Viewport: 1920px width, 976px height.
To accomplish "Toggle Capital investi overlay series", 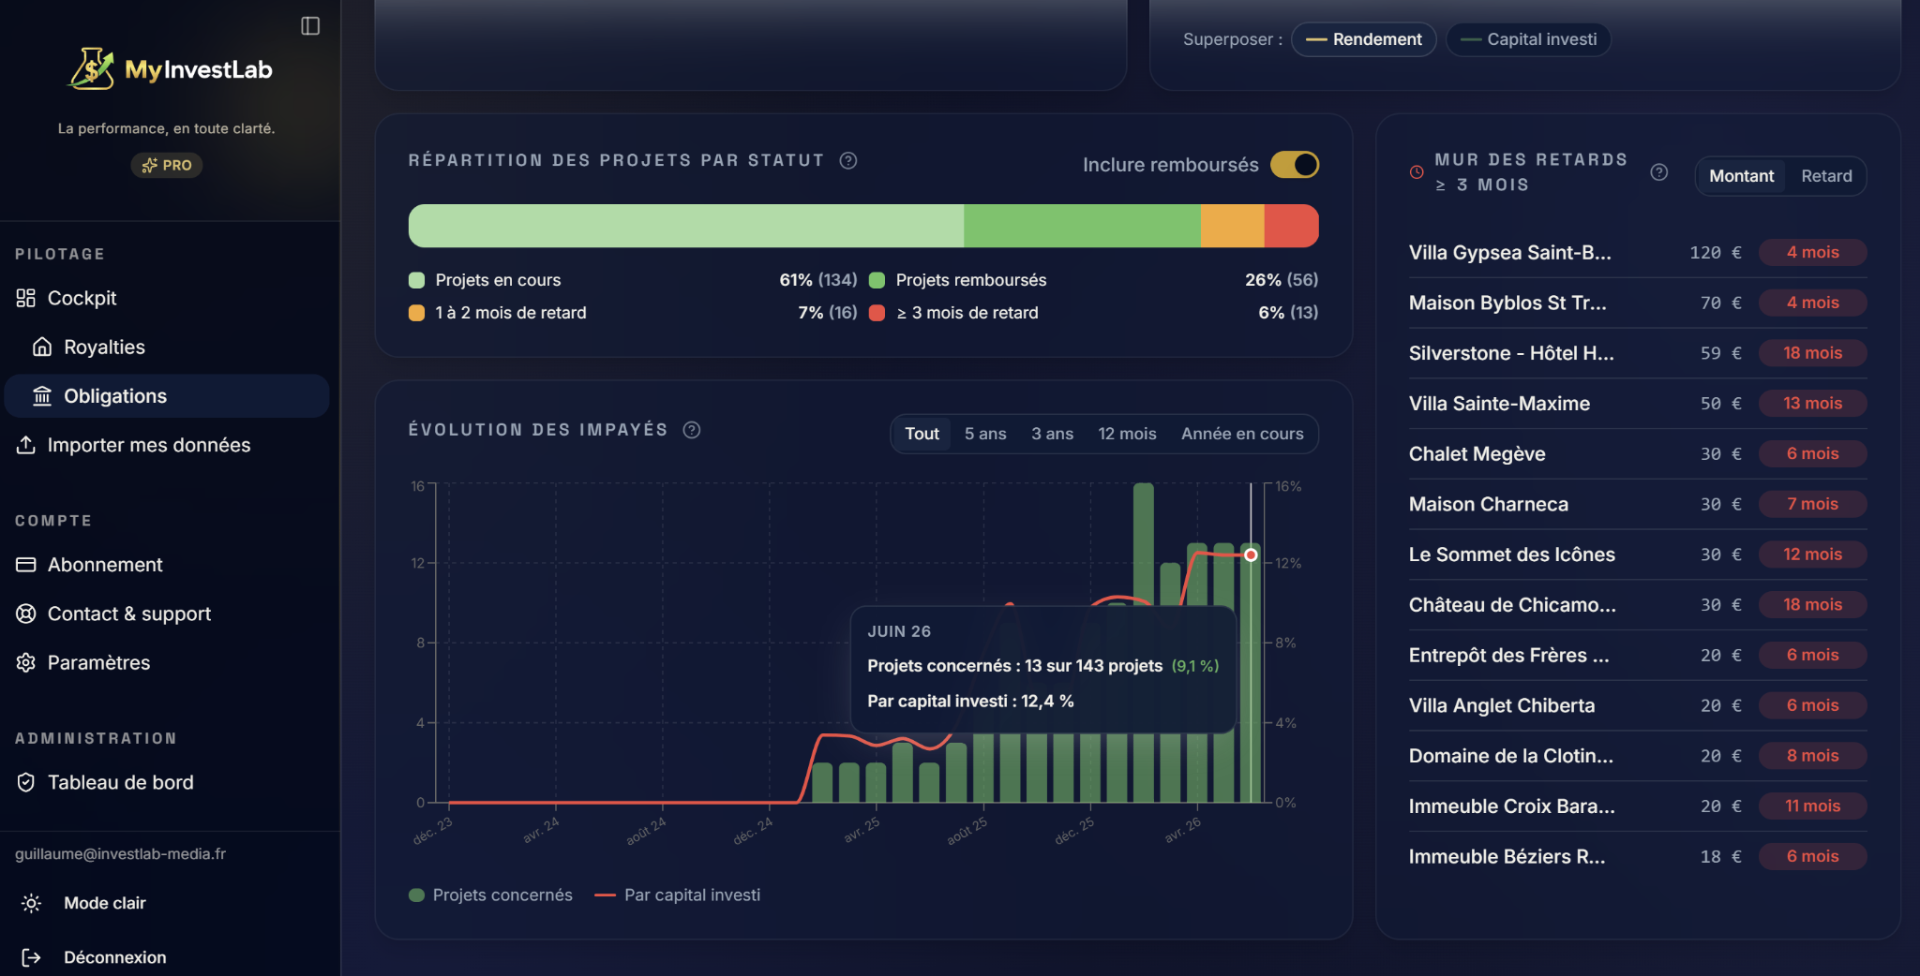I will coord(1528,40).
